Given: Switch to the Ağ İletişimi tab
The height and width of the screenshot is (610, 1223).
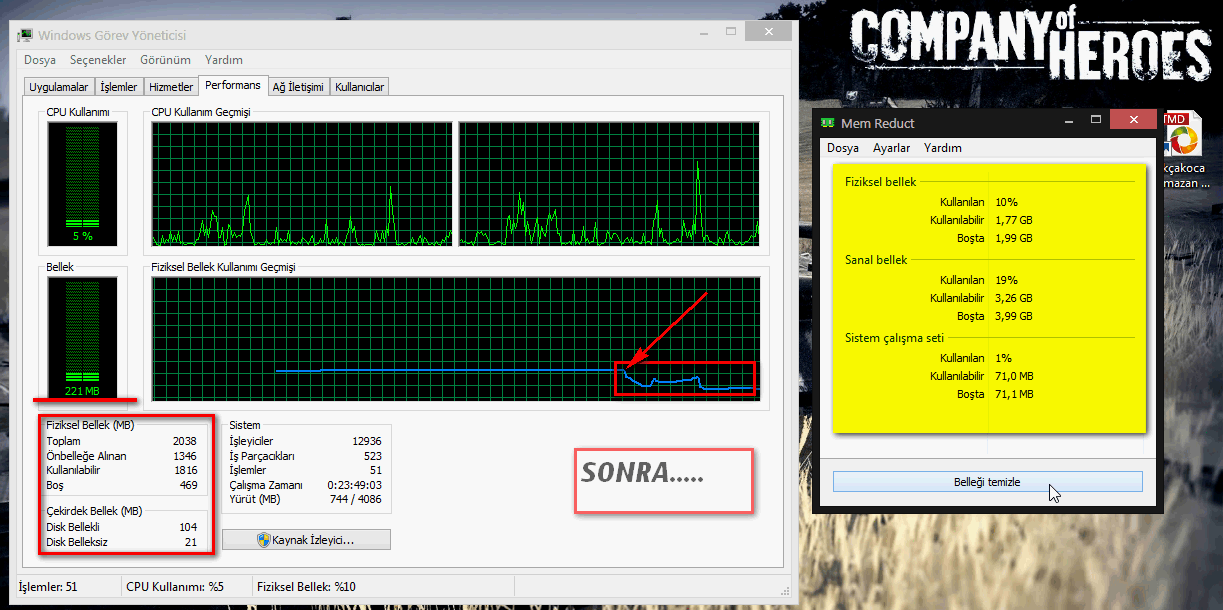Looking at the screenshot, I should click(x=299, y=87).
